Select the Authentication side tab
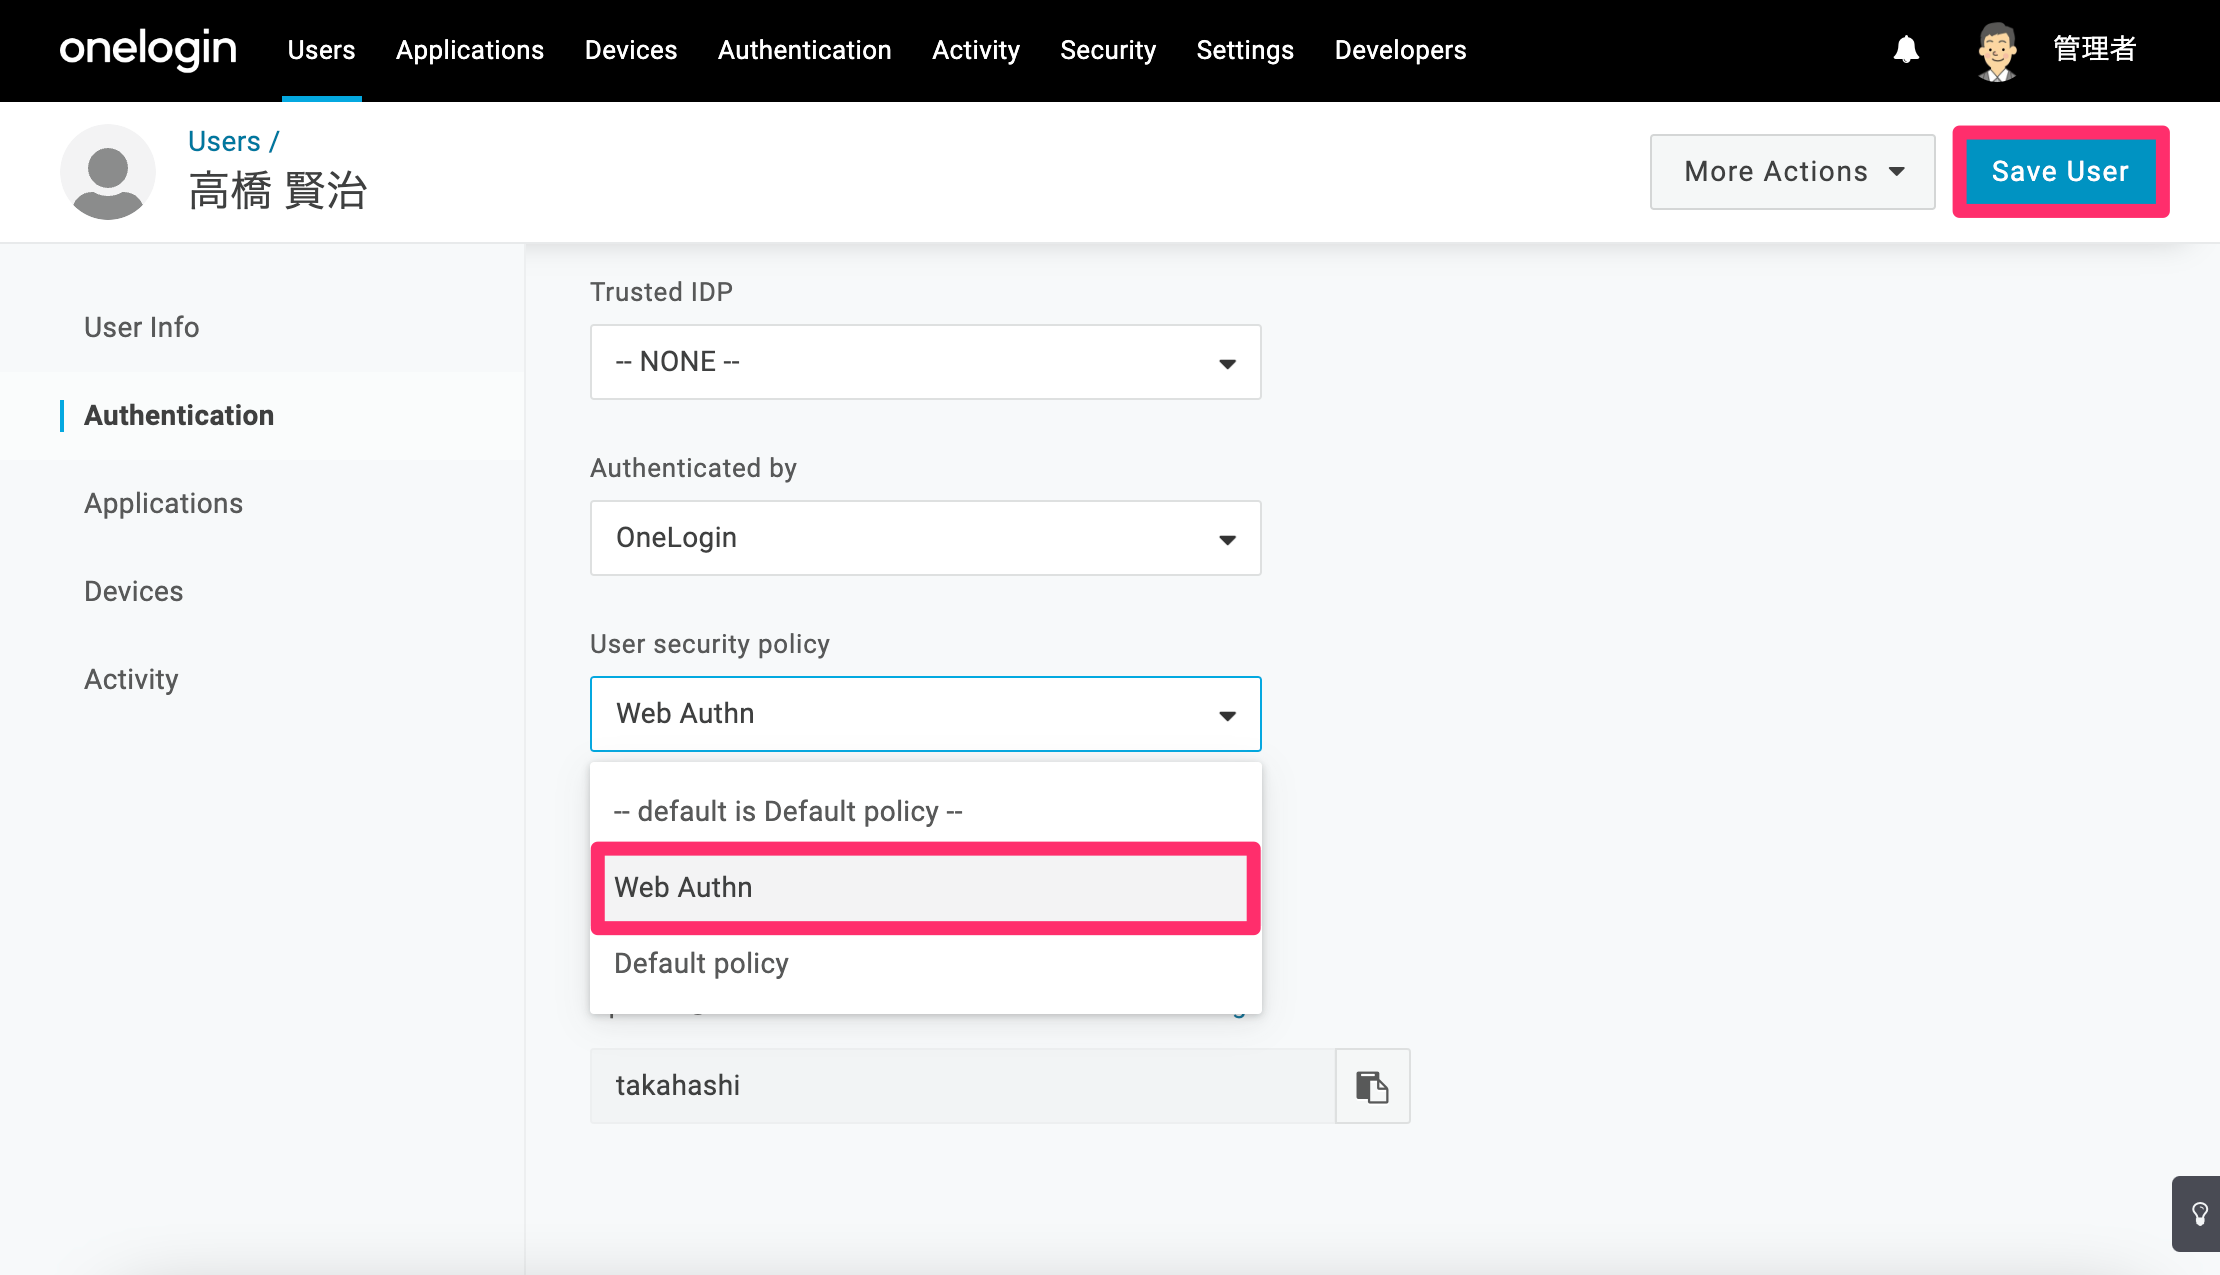 coord(179,415)
